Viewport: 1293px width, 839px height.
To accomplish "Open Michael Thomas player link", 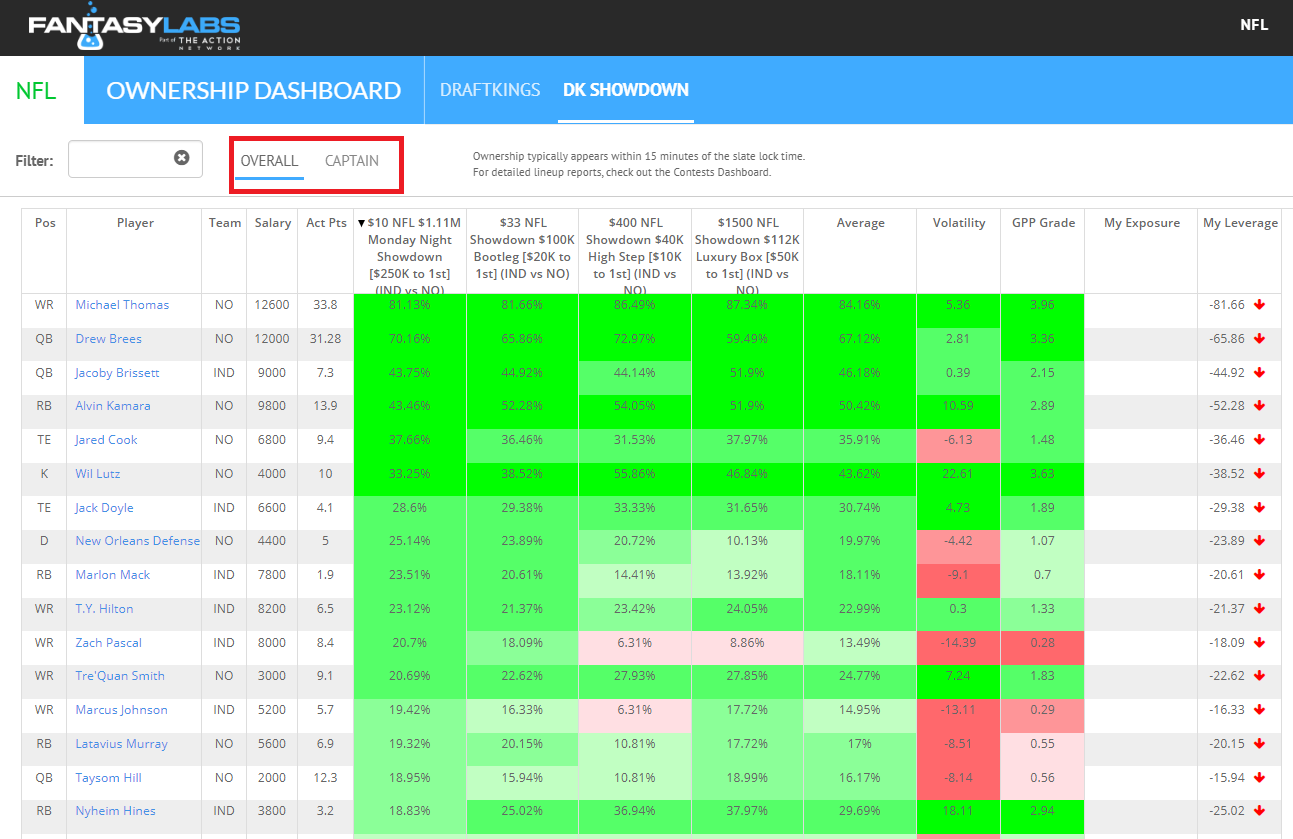I will pyautogui.click(x=122, y=305).
